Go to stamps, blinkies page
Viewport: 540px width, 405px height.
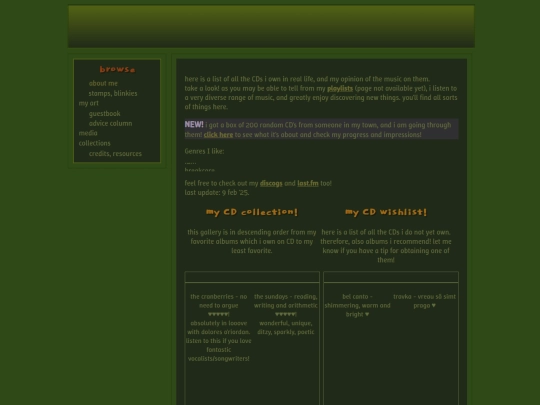tap(113, 93)
